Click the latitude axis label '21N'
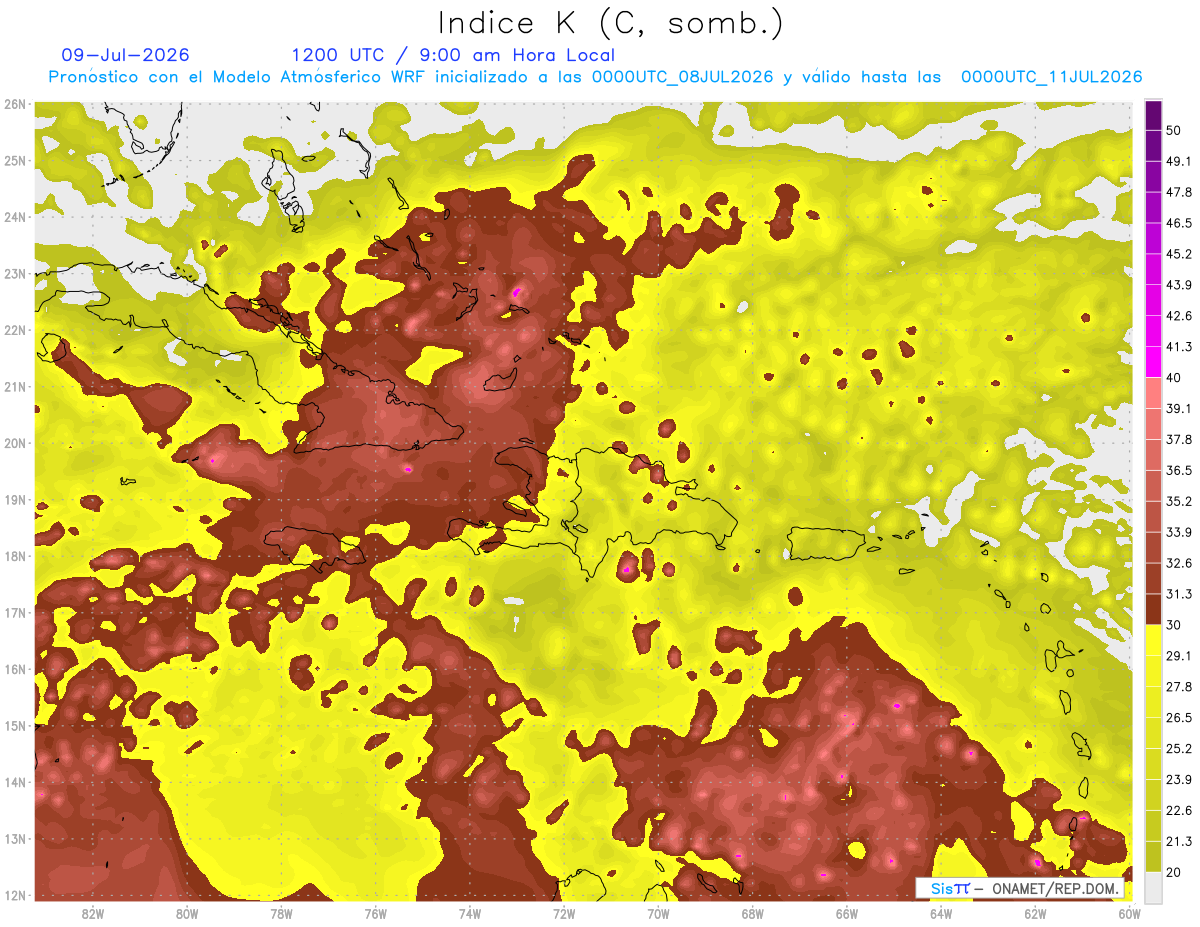The width and height of the screenshot is (1200, 927). (x=15, y=387)
